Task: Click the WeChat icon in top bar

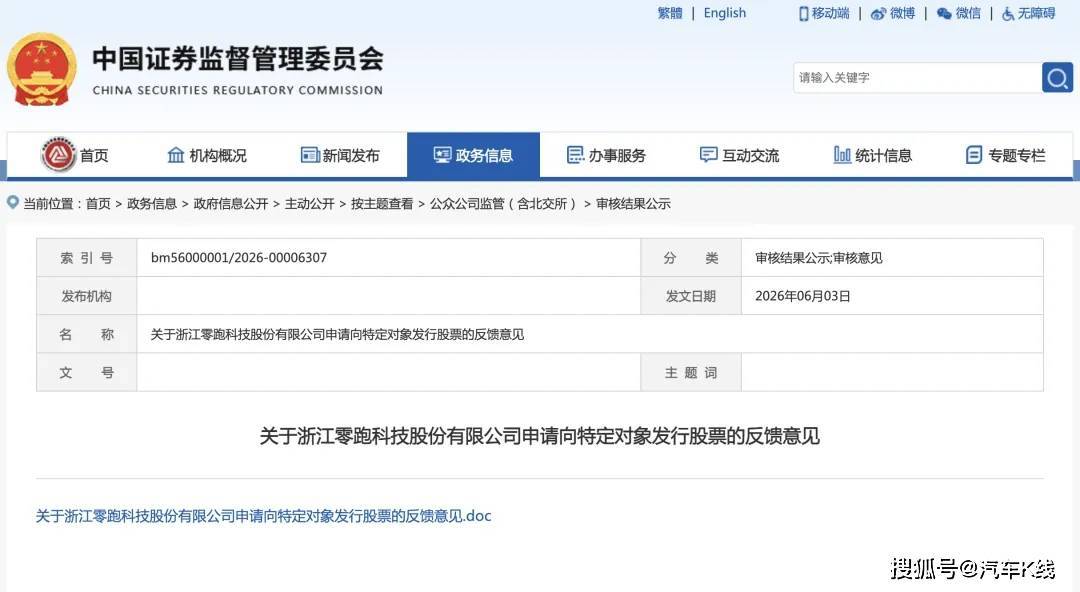Action: [944, 14]
